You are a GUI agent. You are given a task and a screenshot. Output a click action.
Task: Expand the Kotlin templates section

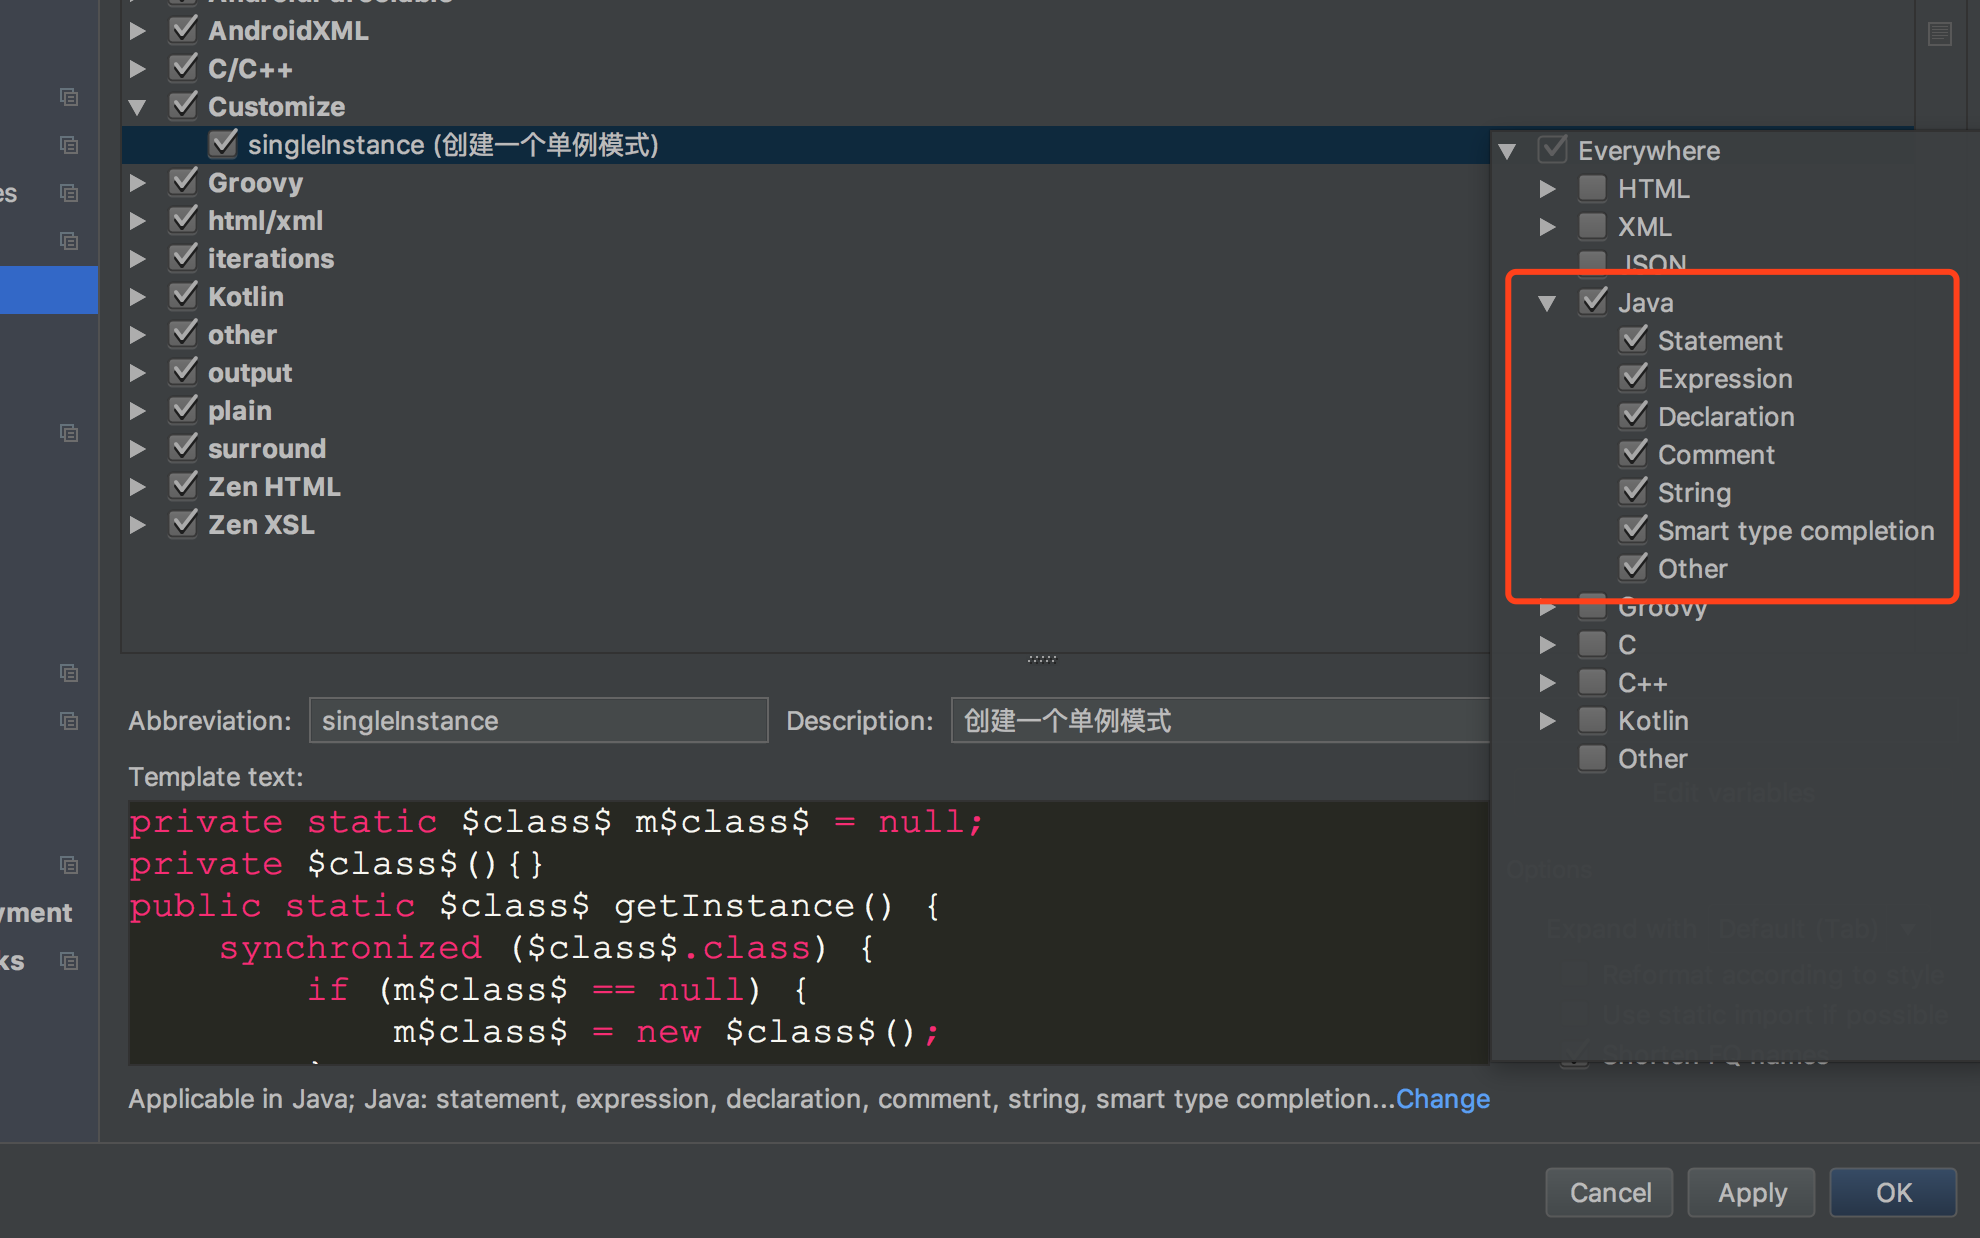pyautogui.click(x=138, y=297)
